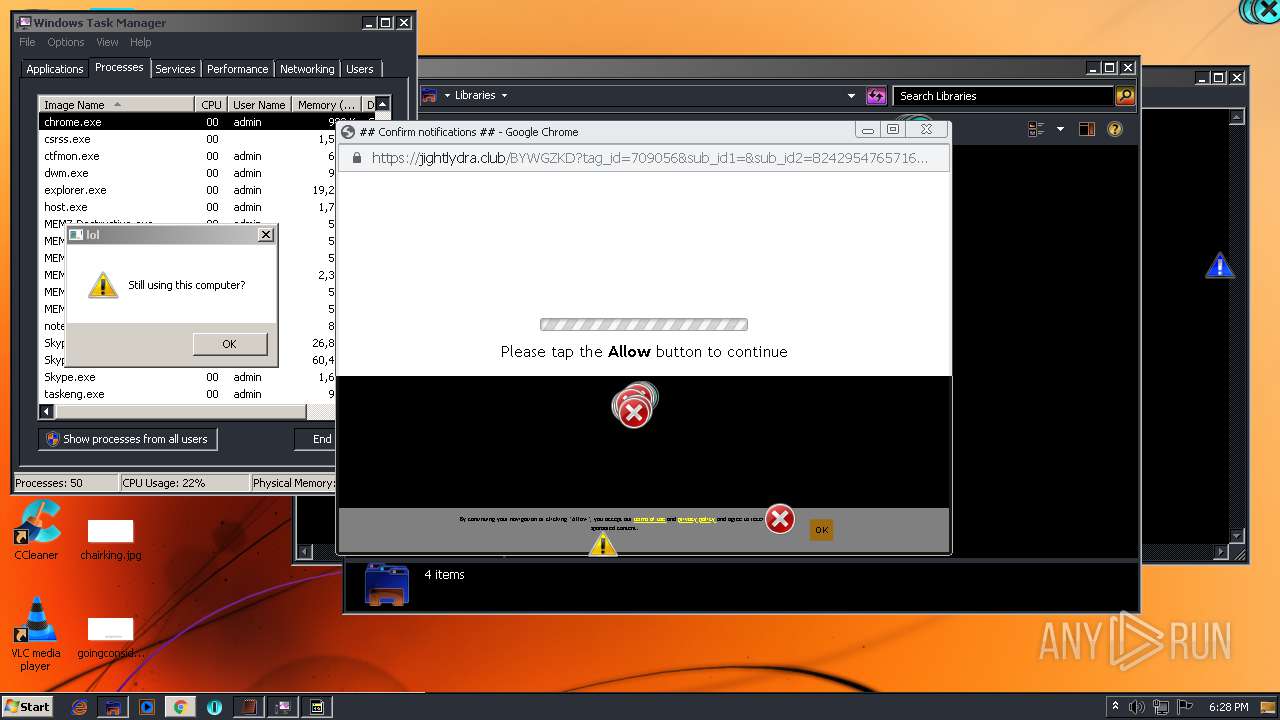1280x720 pixels.
Task: Open the CCleaner desktop shortcut
Action: point(36,531)
